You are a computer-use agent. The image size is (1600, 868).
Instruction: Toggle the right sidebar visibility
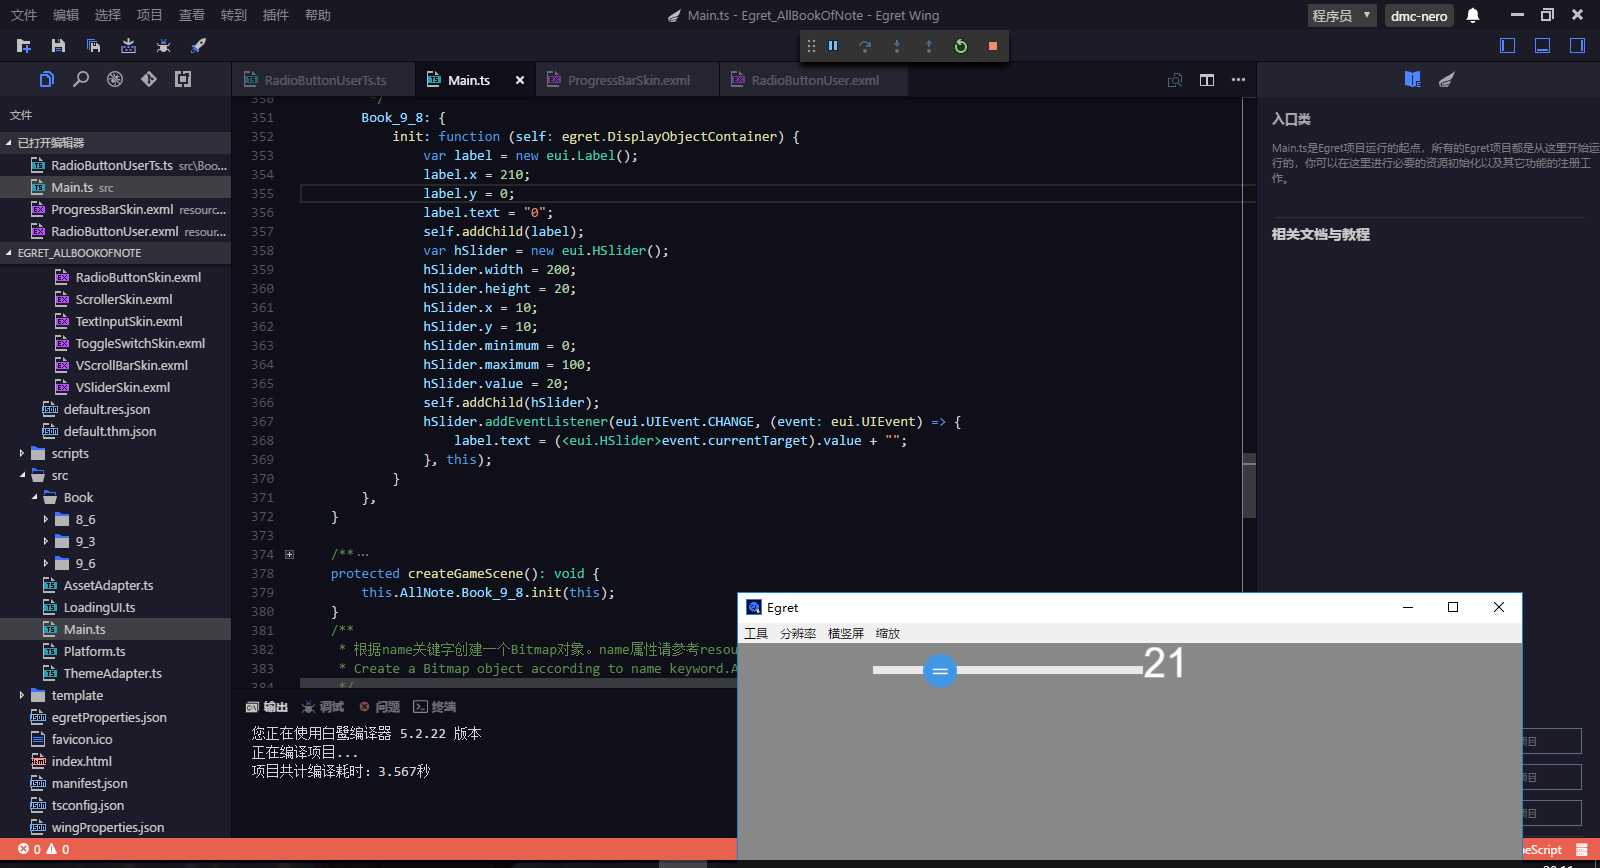(1578, 46)
